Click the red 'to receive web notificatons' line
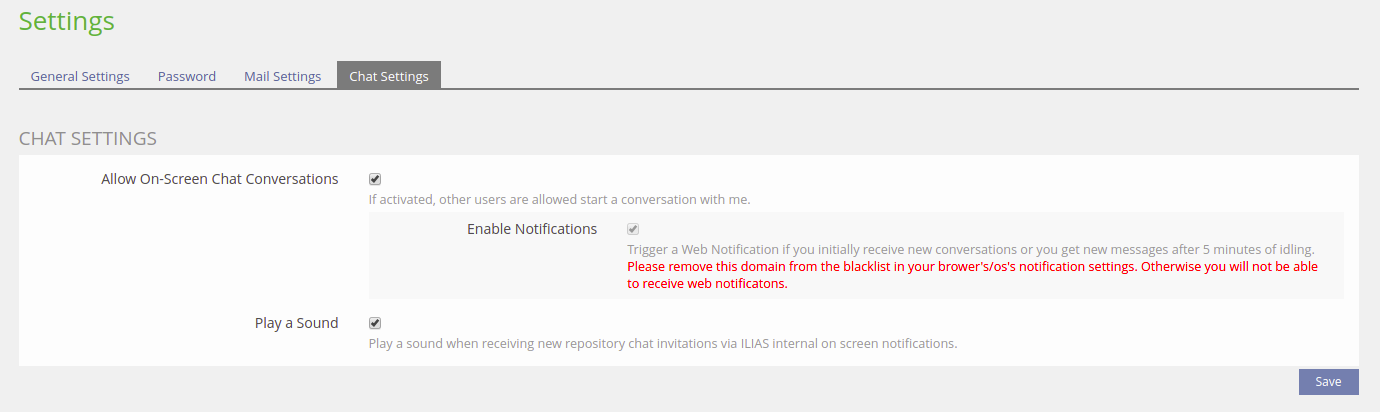 [708, 284]
